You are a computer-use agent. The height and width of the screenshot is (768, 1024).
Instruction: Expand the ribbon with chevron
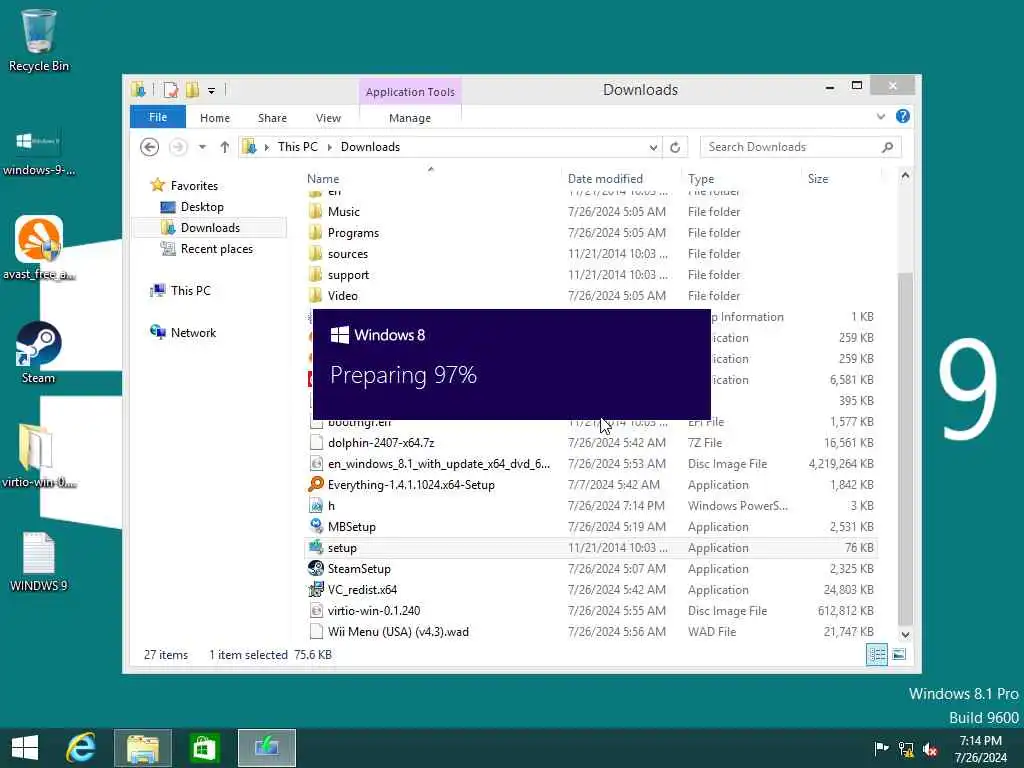881,116
